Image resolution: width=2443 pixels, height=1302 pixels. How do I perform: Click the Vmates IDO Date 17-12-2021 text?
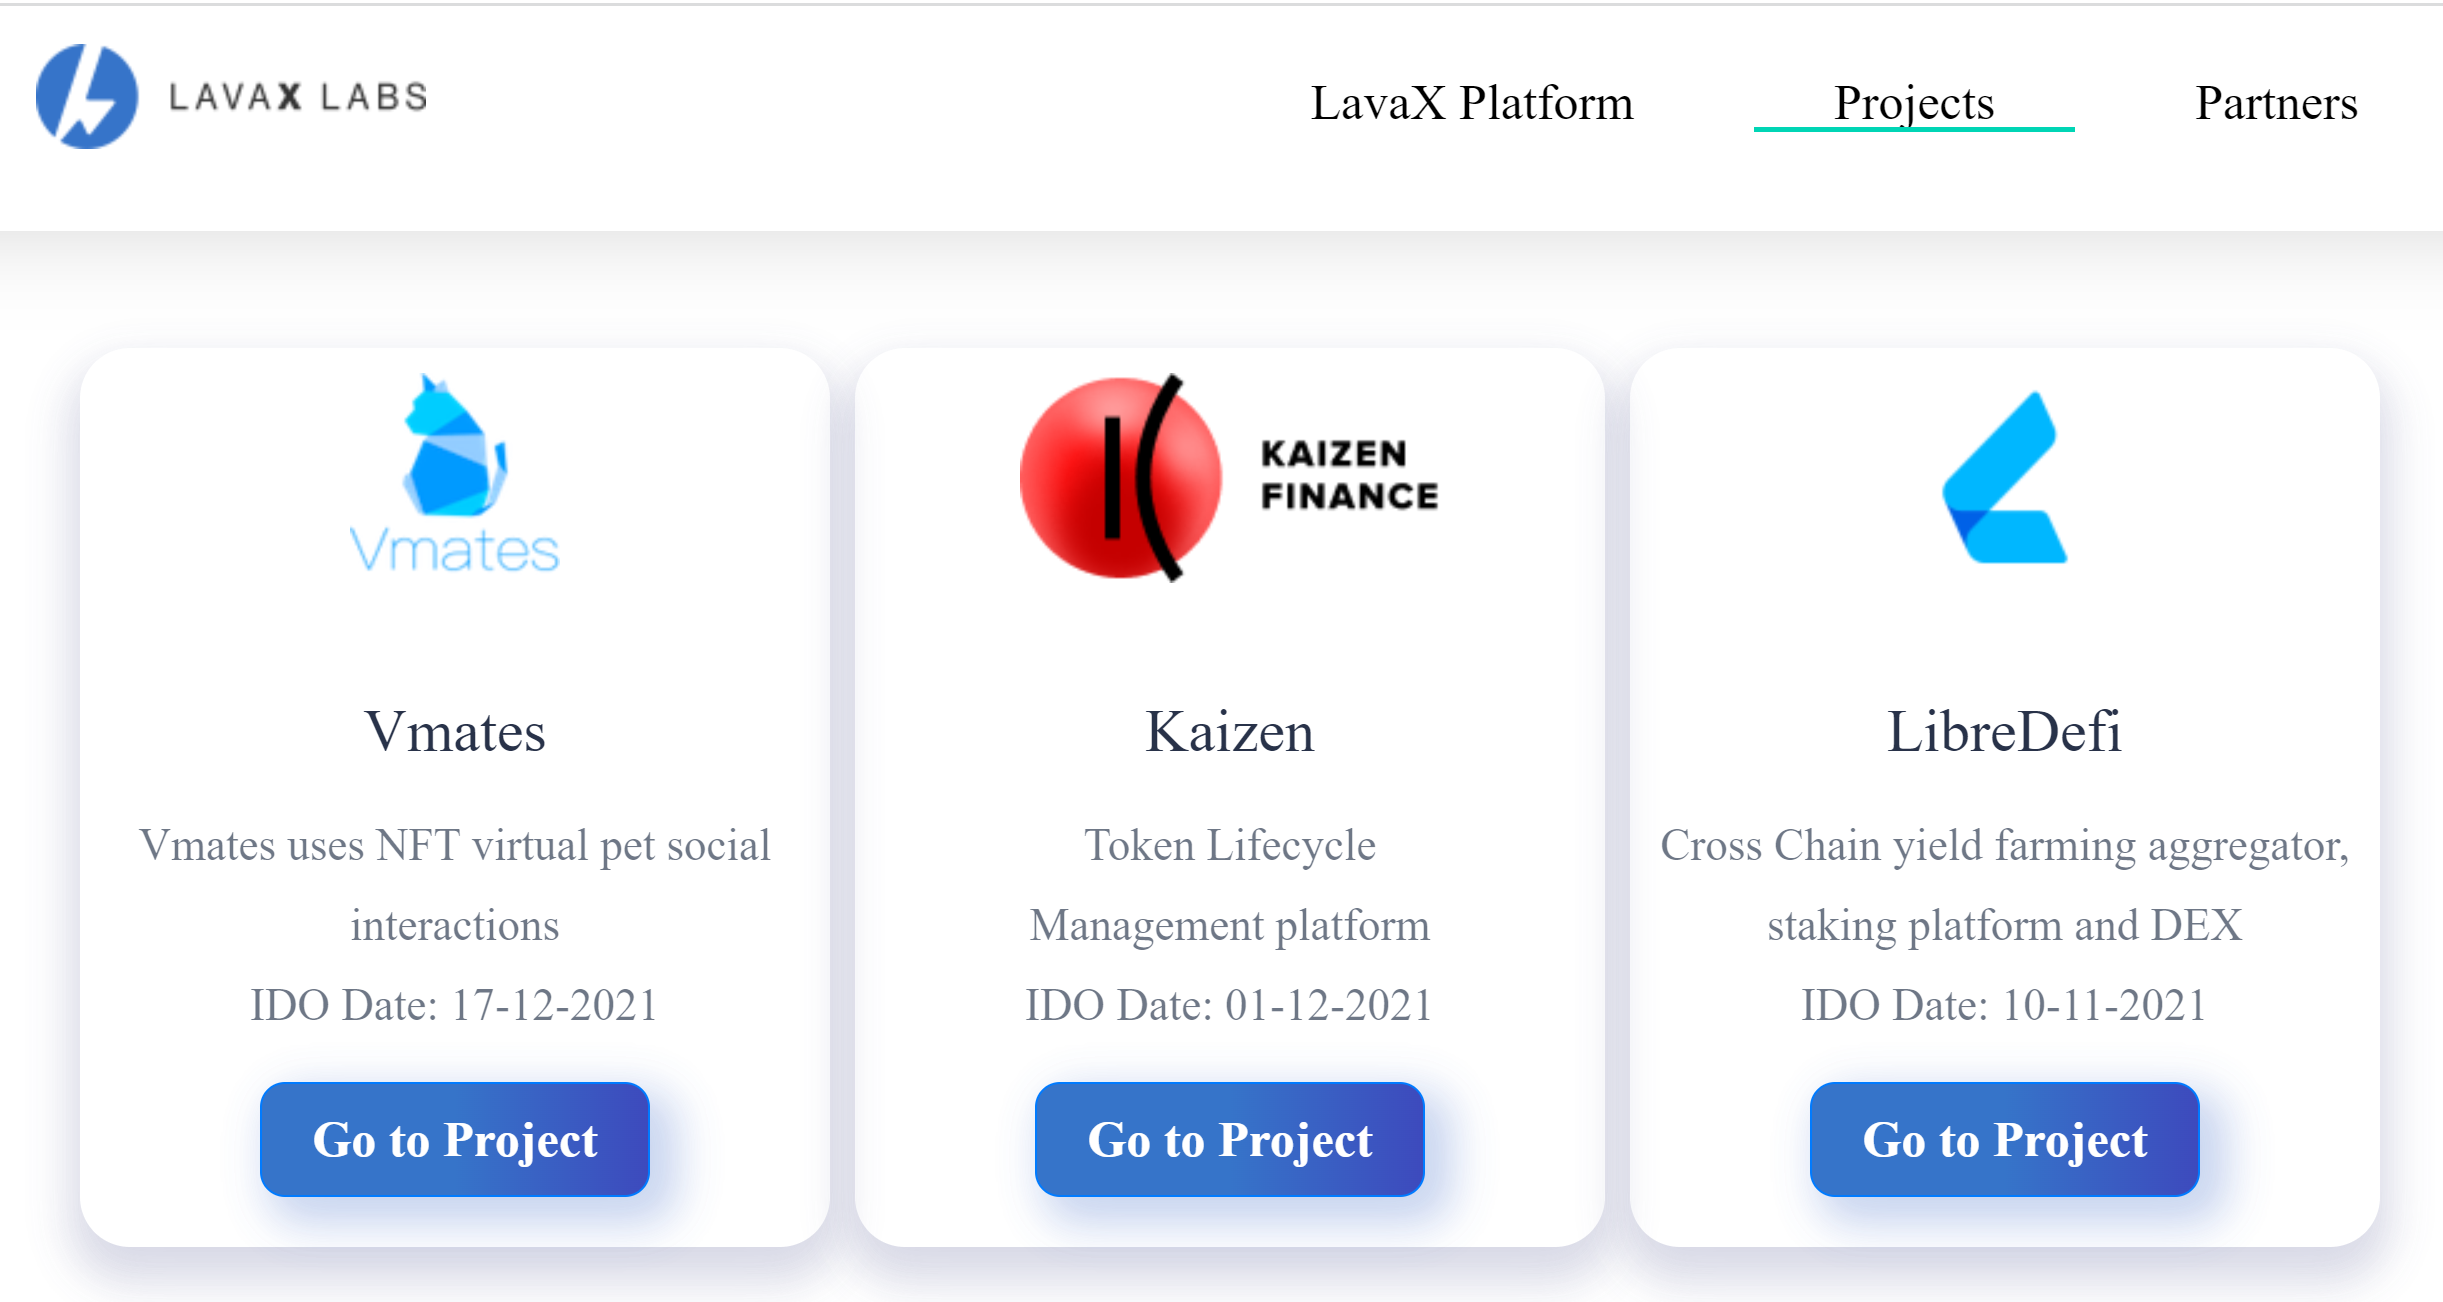pyautogui.click(x=455, y=1005)
